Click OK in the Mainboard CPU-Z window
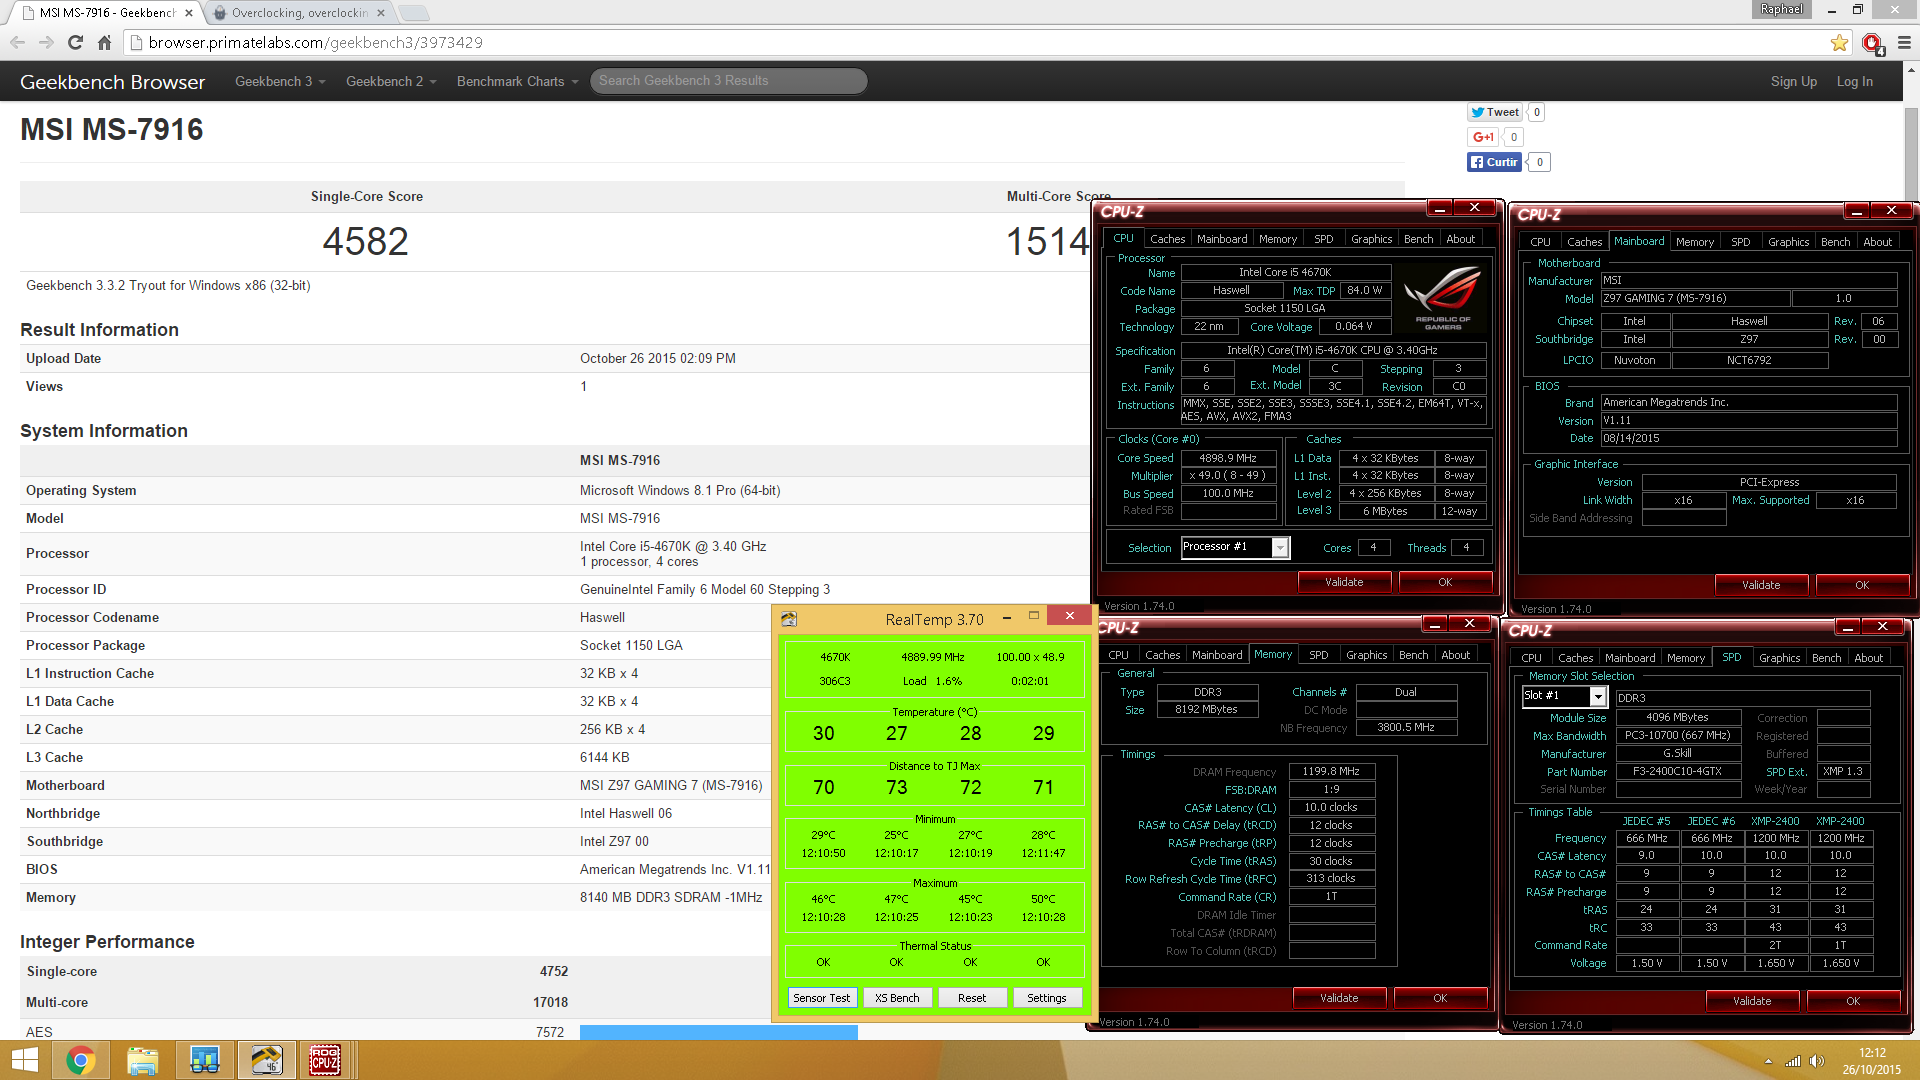The height and width of the screenshot is (1080, 1920). tap(1862, 585)
